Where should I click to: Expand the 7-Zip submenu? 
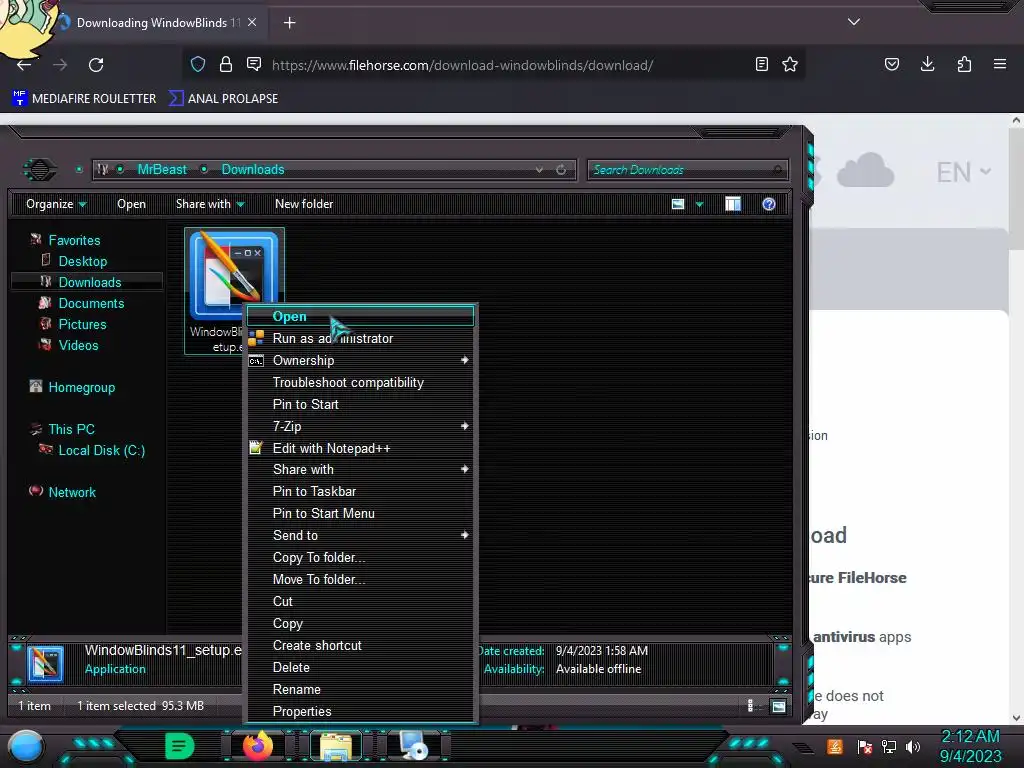click(x=360, y=426)
